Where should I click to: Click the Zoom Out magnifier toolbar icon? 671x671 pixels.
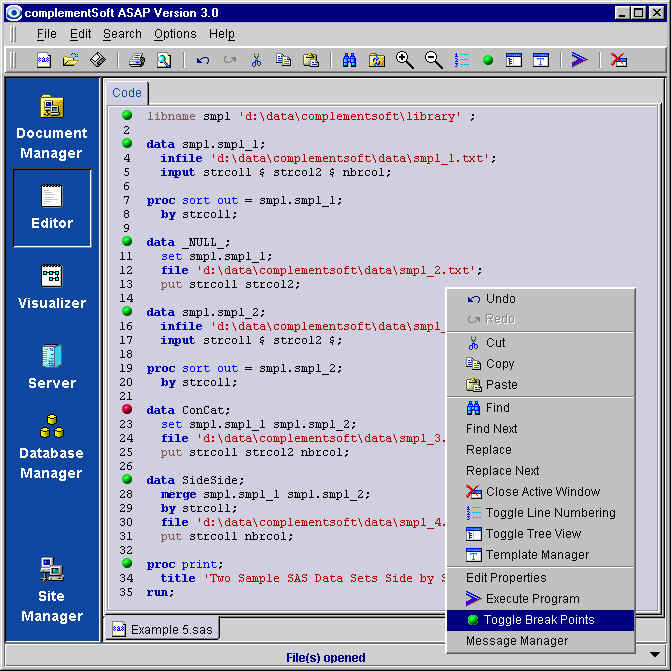(x=433, y=60)
